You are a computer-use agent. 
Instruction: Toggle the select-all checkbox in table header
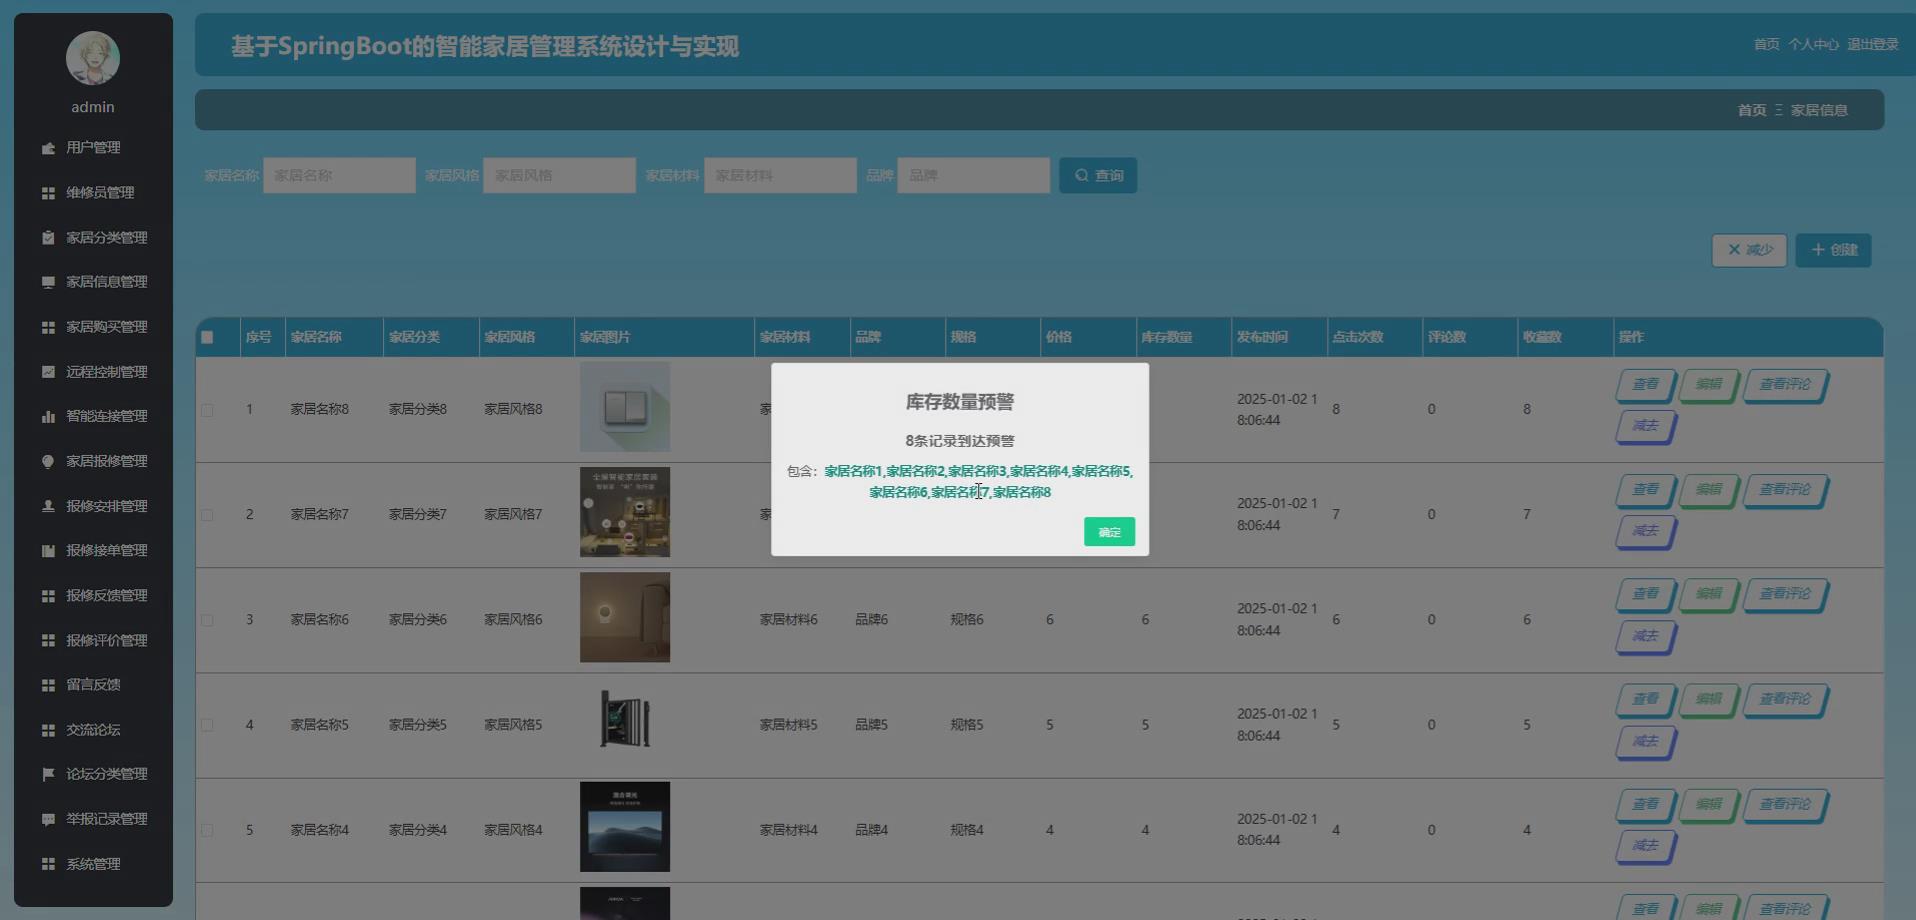click(207, 337)
